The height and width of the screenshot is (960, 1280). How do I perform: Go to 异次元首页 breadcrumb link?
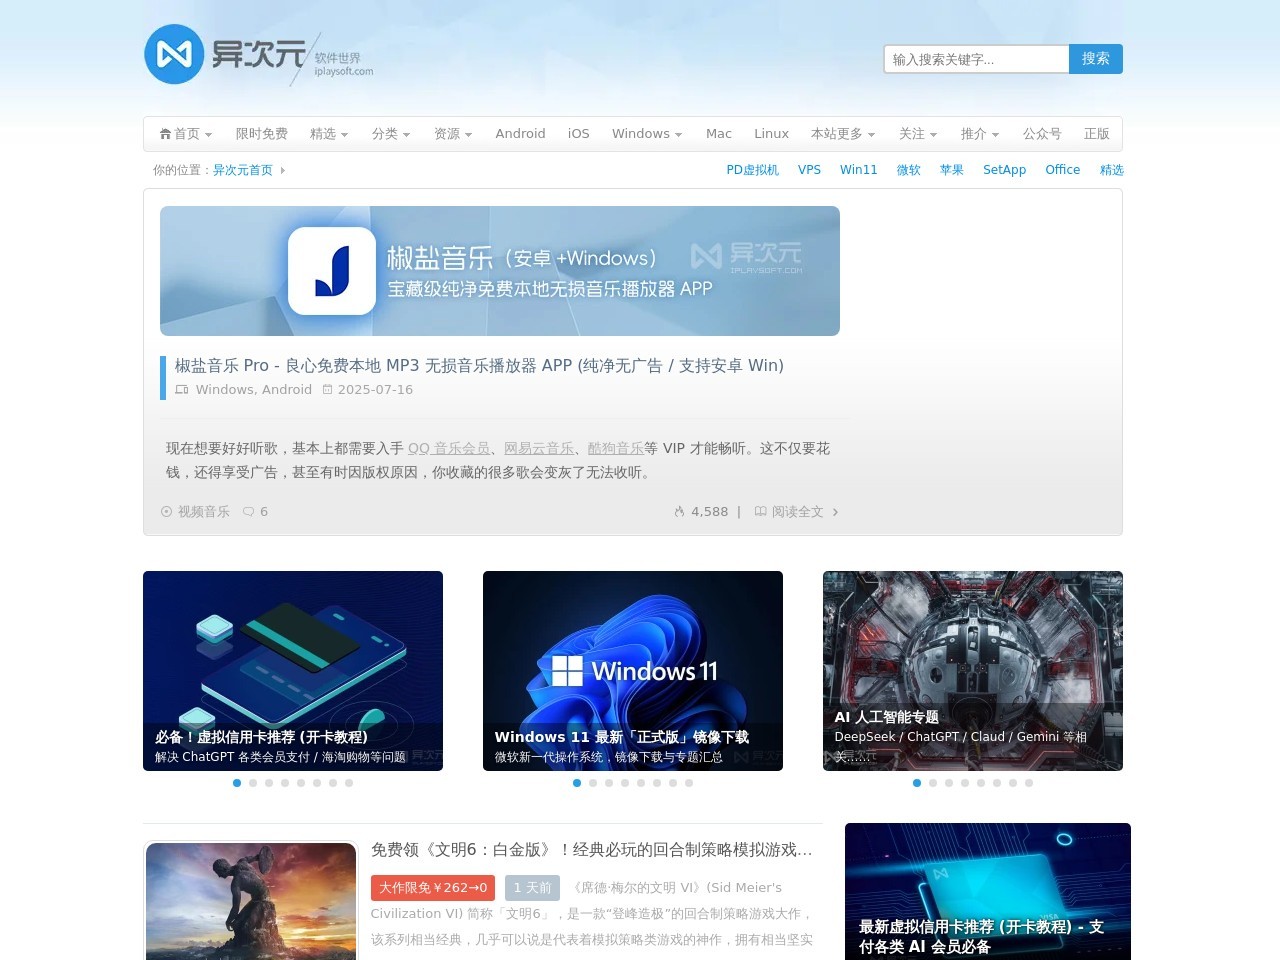(243, 170)
